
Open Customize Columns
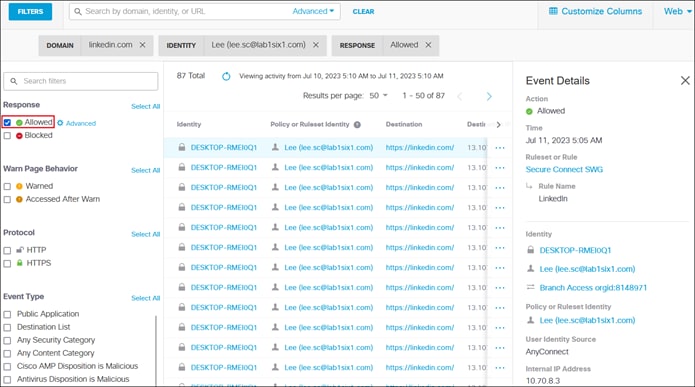tap(595, 12)
